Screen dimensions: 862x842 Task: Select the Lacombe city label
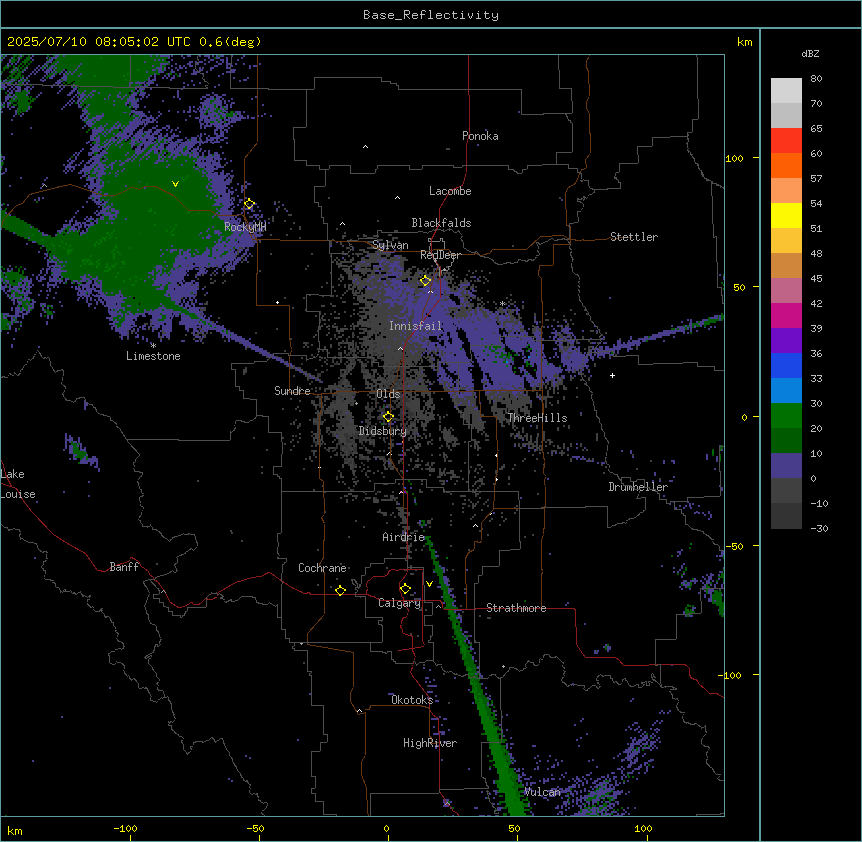(x=450, y=191)
